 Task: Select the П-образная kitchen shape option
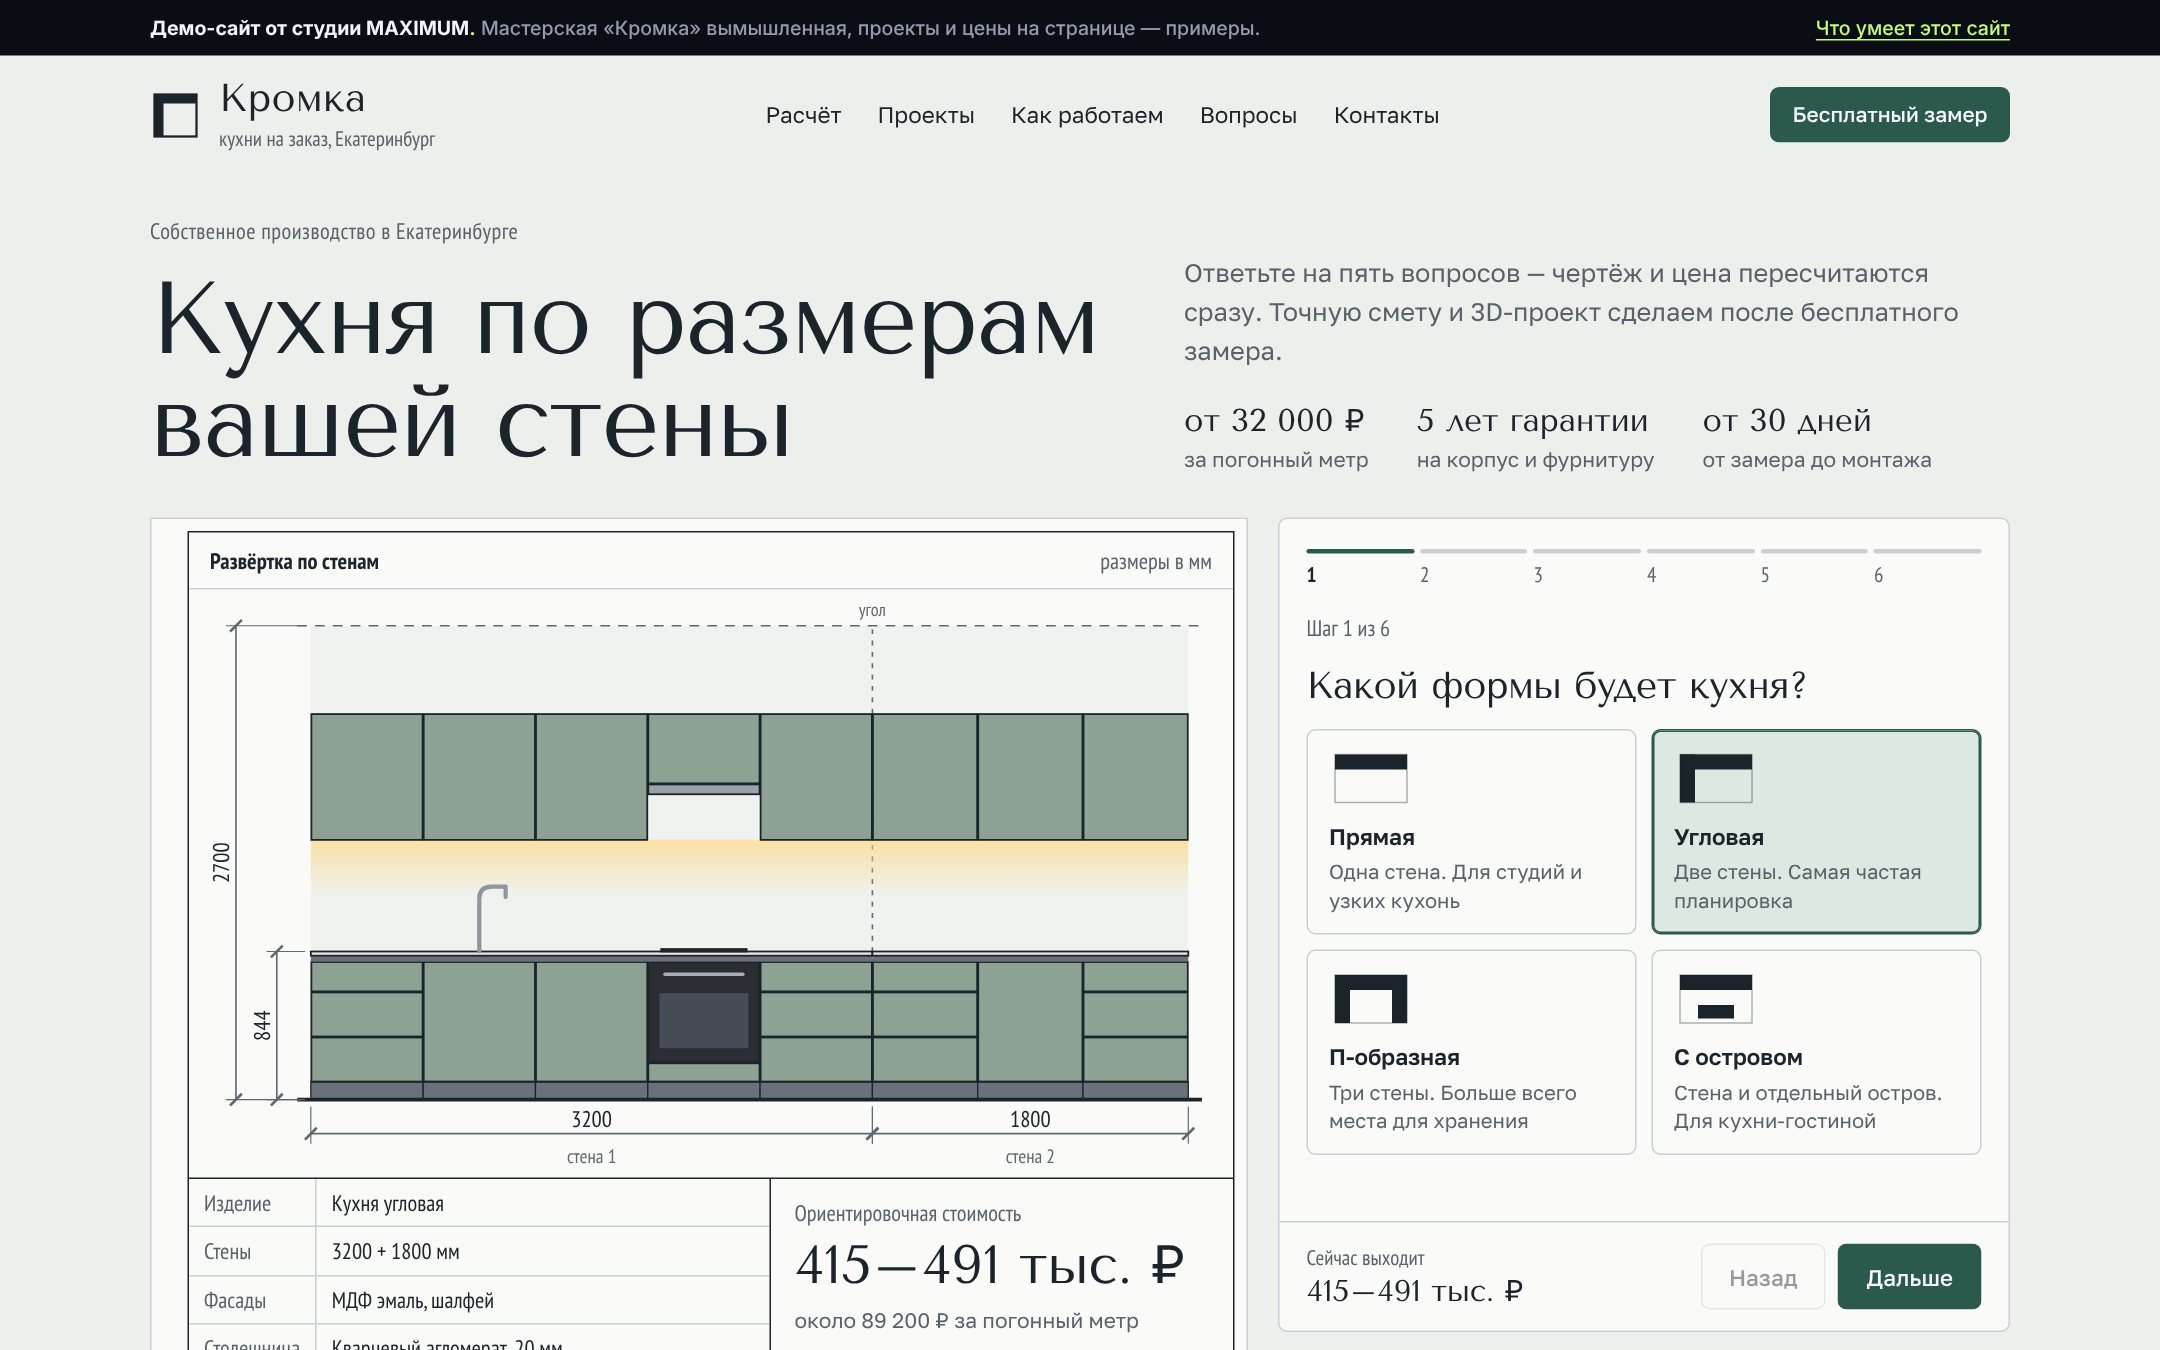pos(1471,1052)
